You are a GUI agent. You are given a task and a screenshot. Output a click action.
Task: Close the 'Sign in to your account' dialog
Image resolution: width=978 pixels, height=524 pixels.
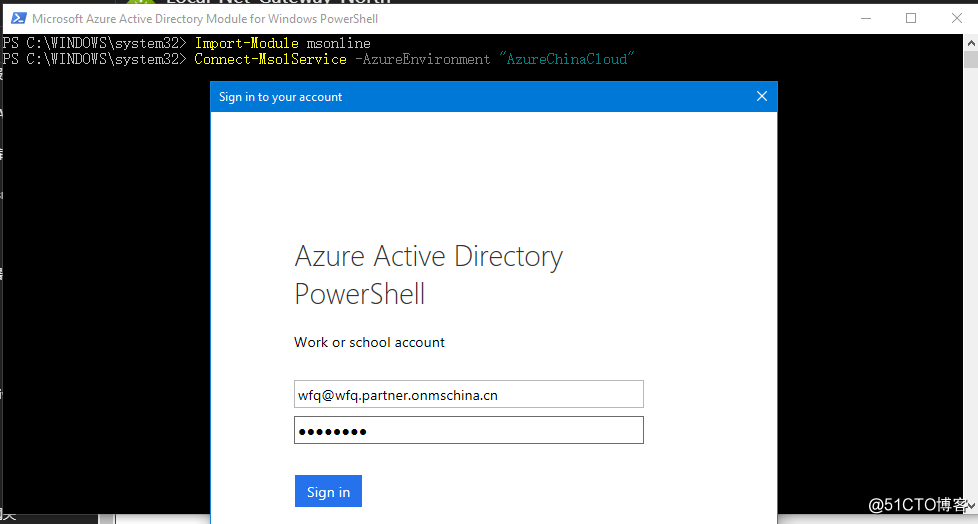point(762,96)
